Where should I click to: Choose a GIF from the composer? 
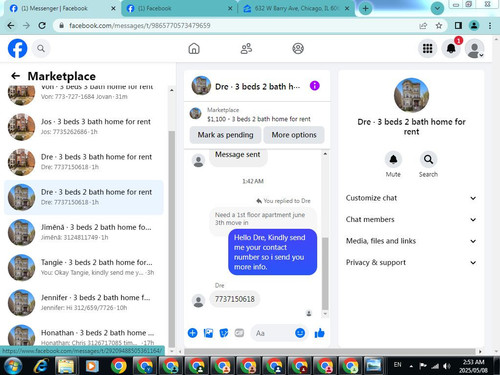(239, 333)
